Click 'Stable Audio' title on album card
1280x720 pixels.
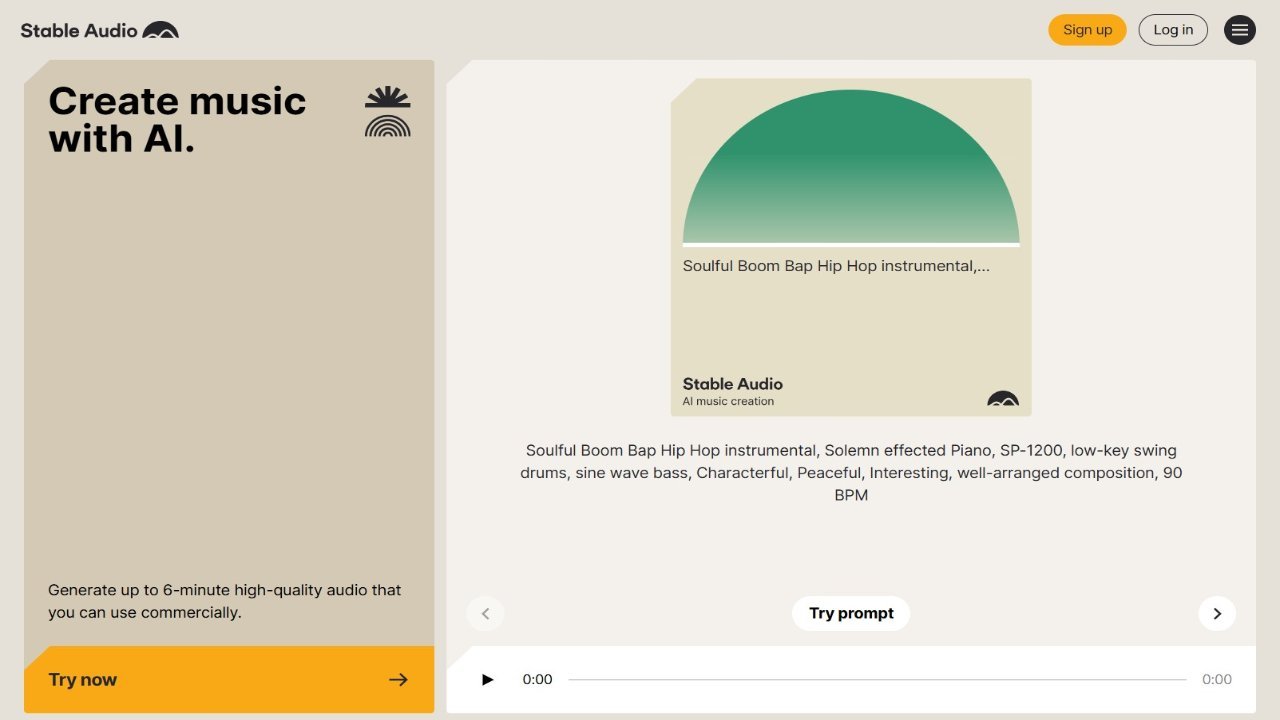coord(732,384)
